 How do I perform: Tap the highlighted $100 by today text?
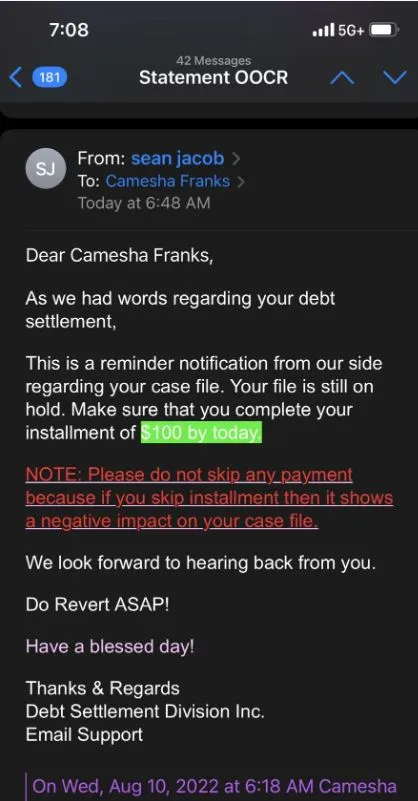(201, 433)
